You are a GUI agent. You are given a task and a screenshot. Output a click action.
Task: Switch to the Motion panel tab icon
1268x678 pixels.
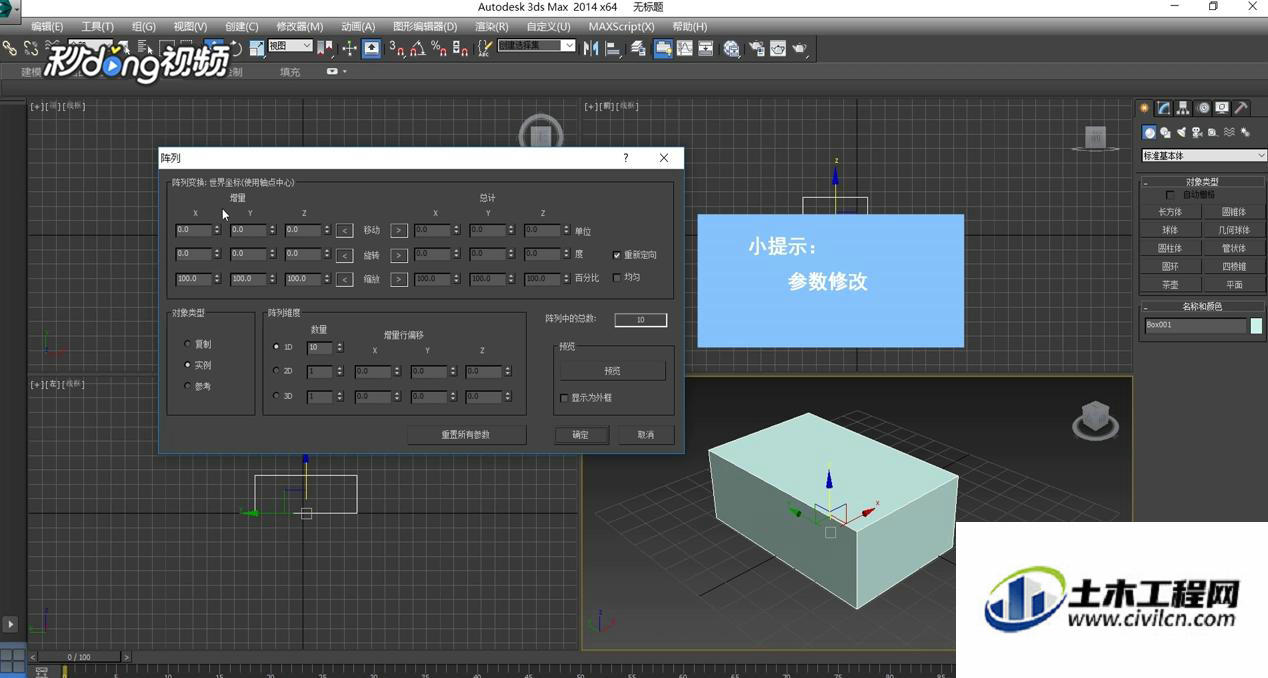pyautogui.click(x=1203, y=108)
